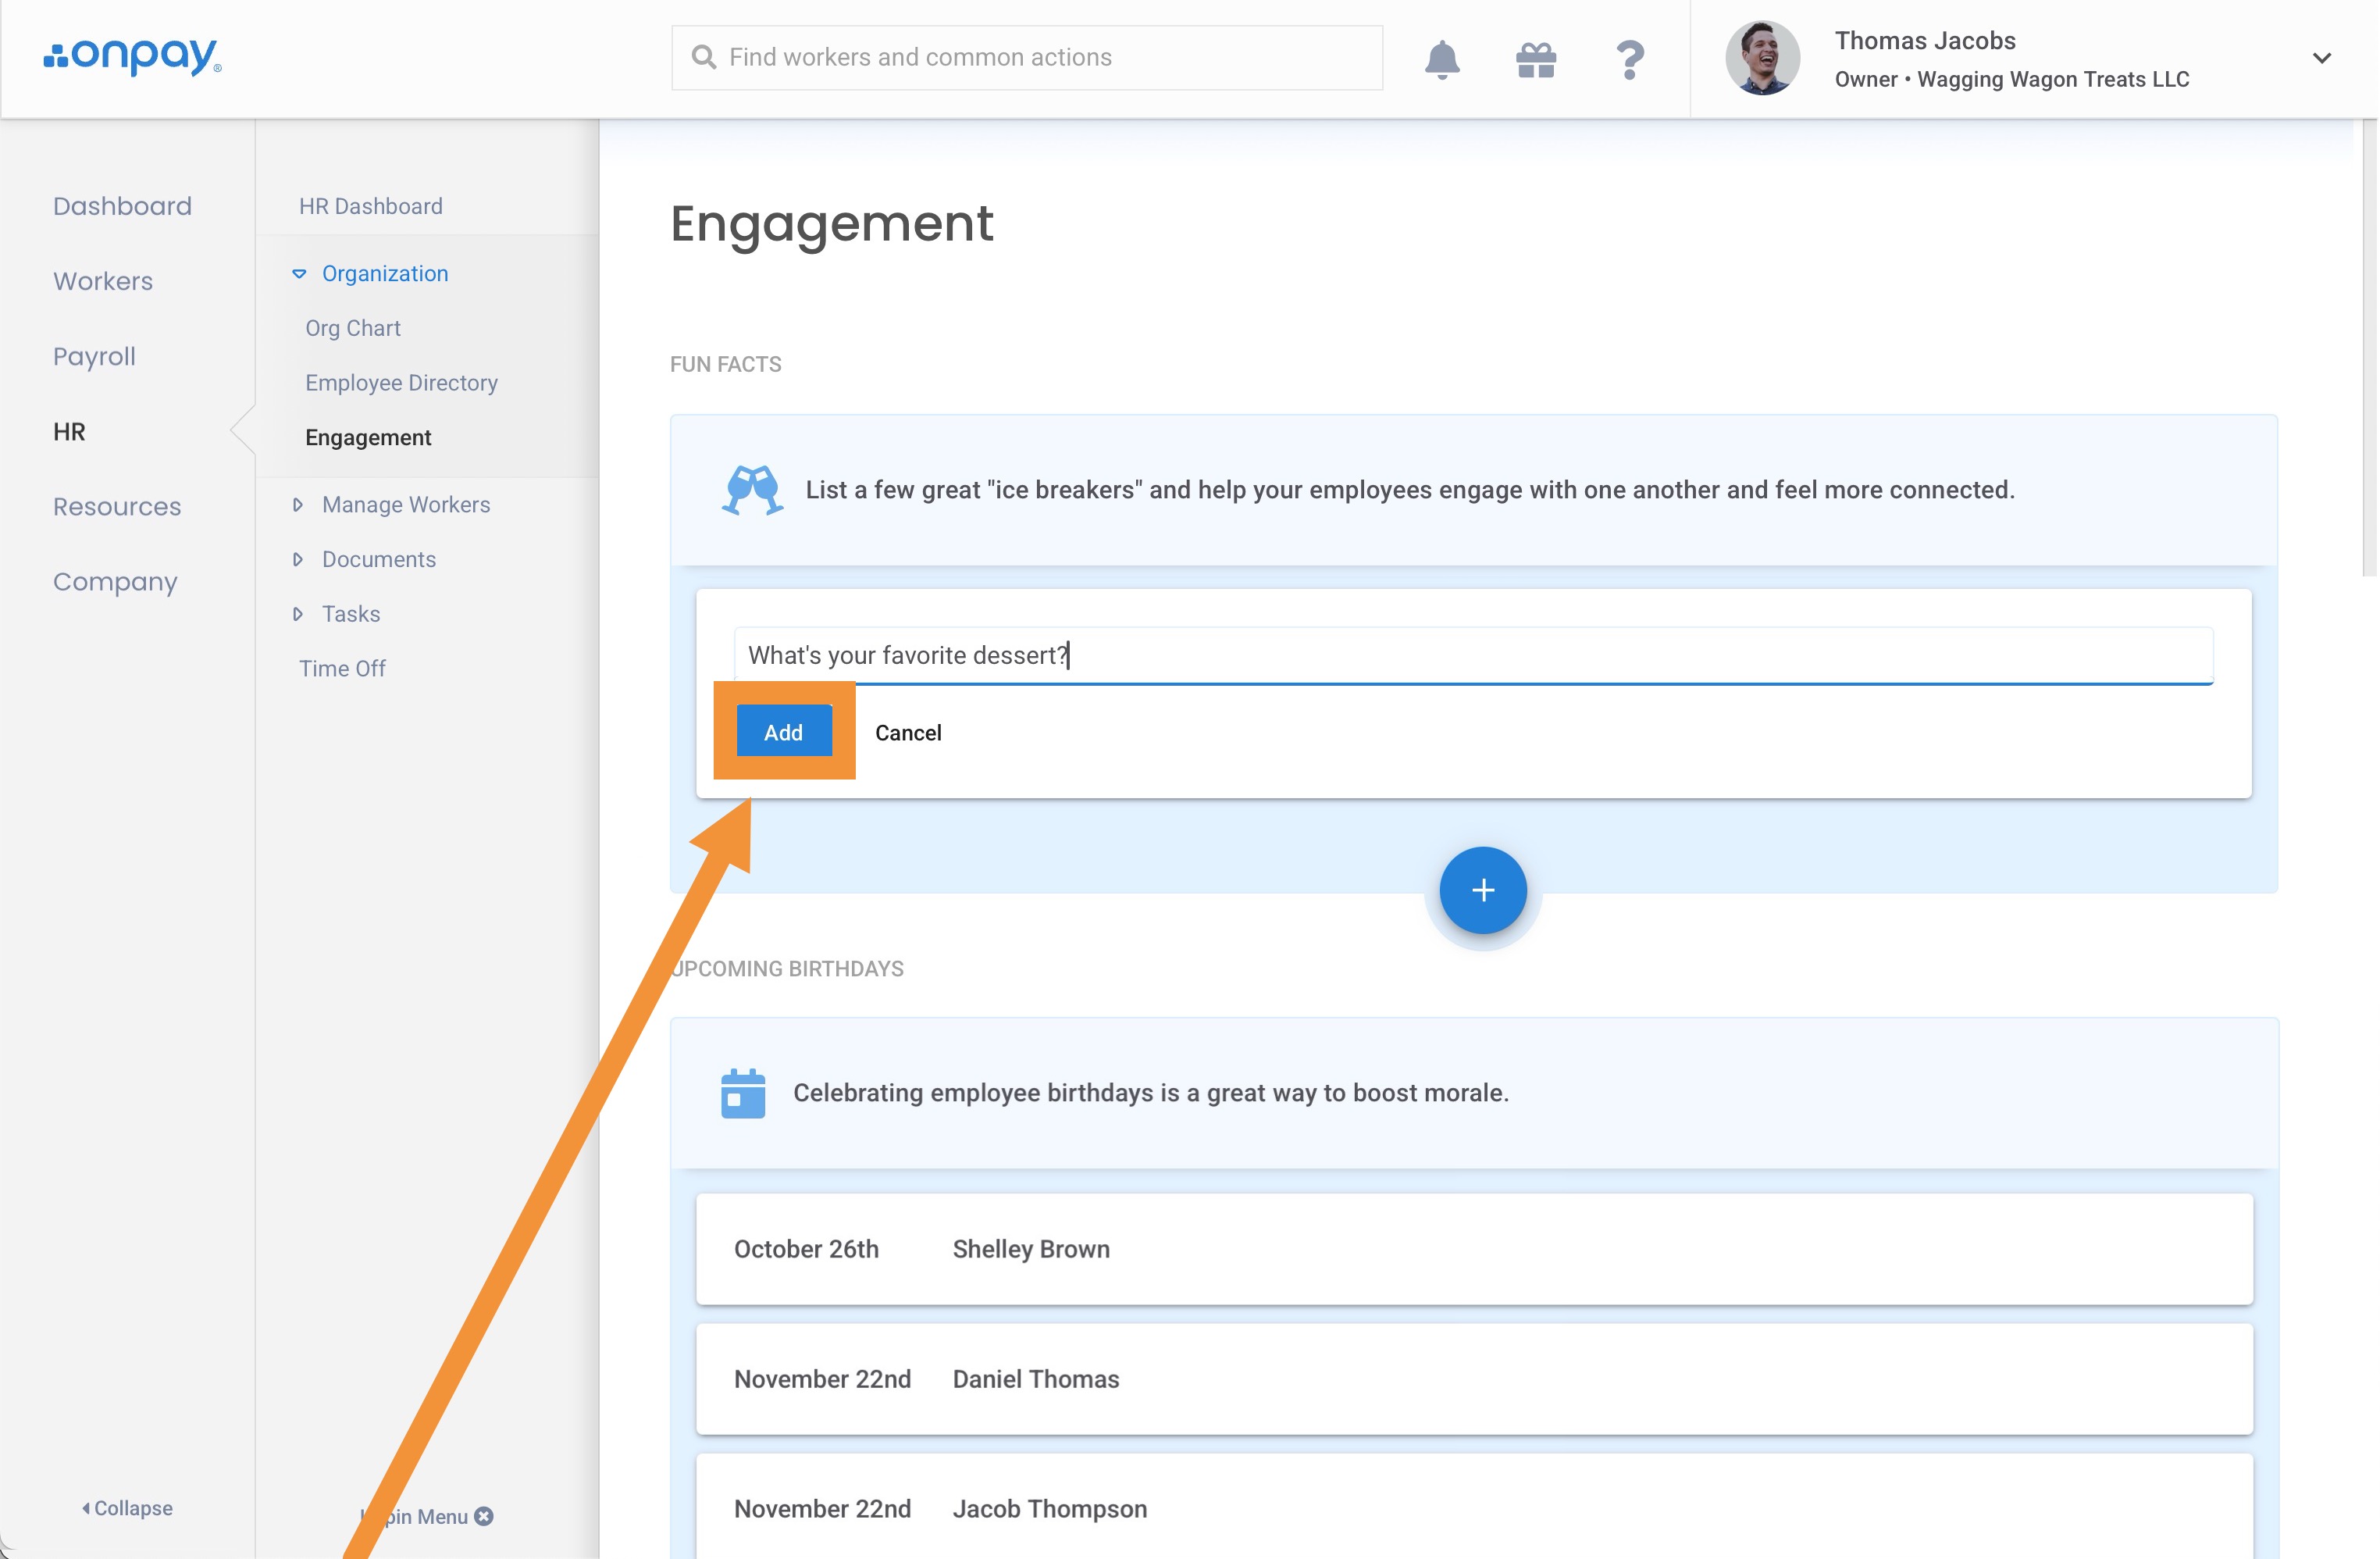Open the gift rewards icon
The width and height of the screenshot is (2380, 1559).
pyautogui.click(x=1535, y=59)
